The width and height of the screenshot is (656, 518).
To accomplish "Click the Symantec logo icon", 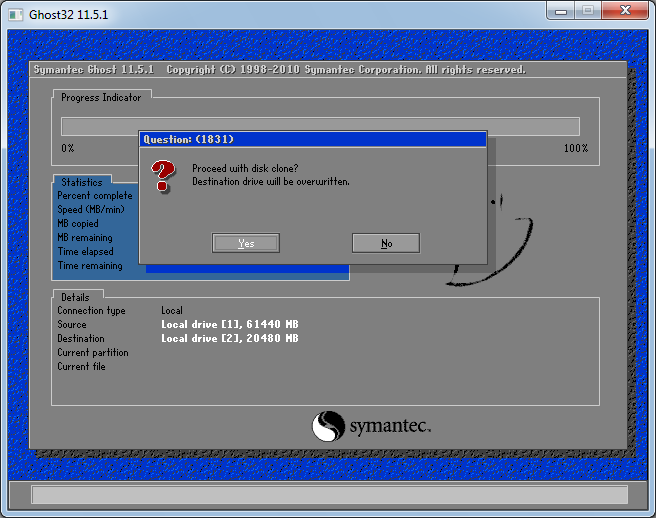I will click(x=328, y=426).
